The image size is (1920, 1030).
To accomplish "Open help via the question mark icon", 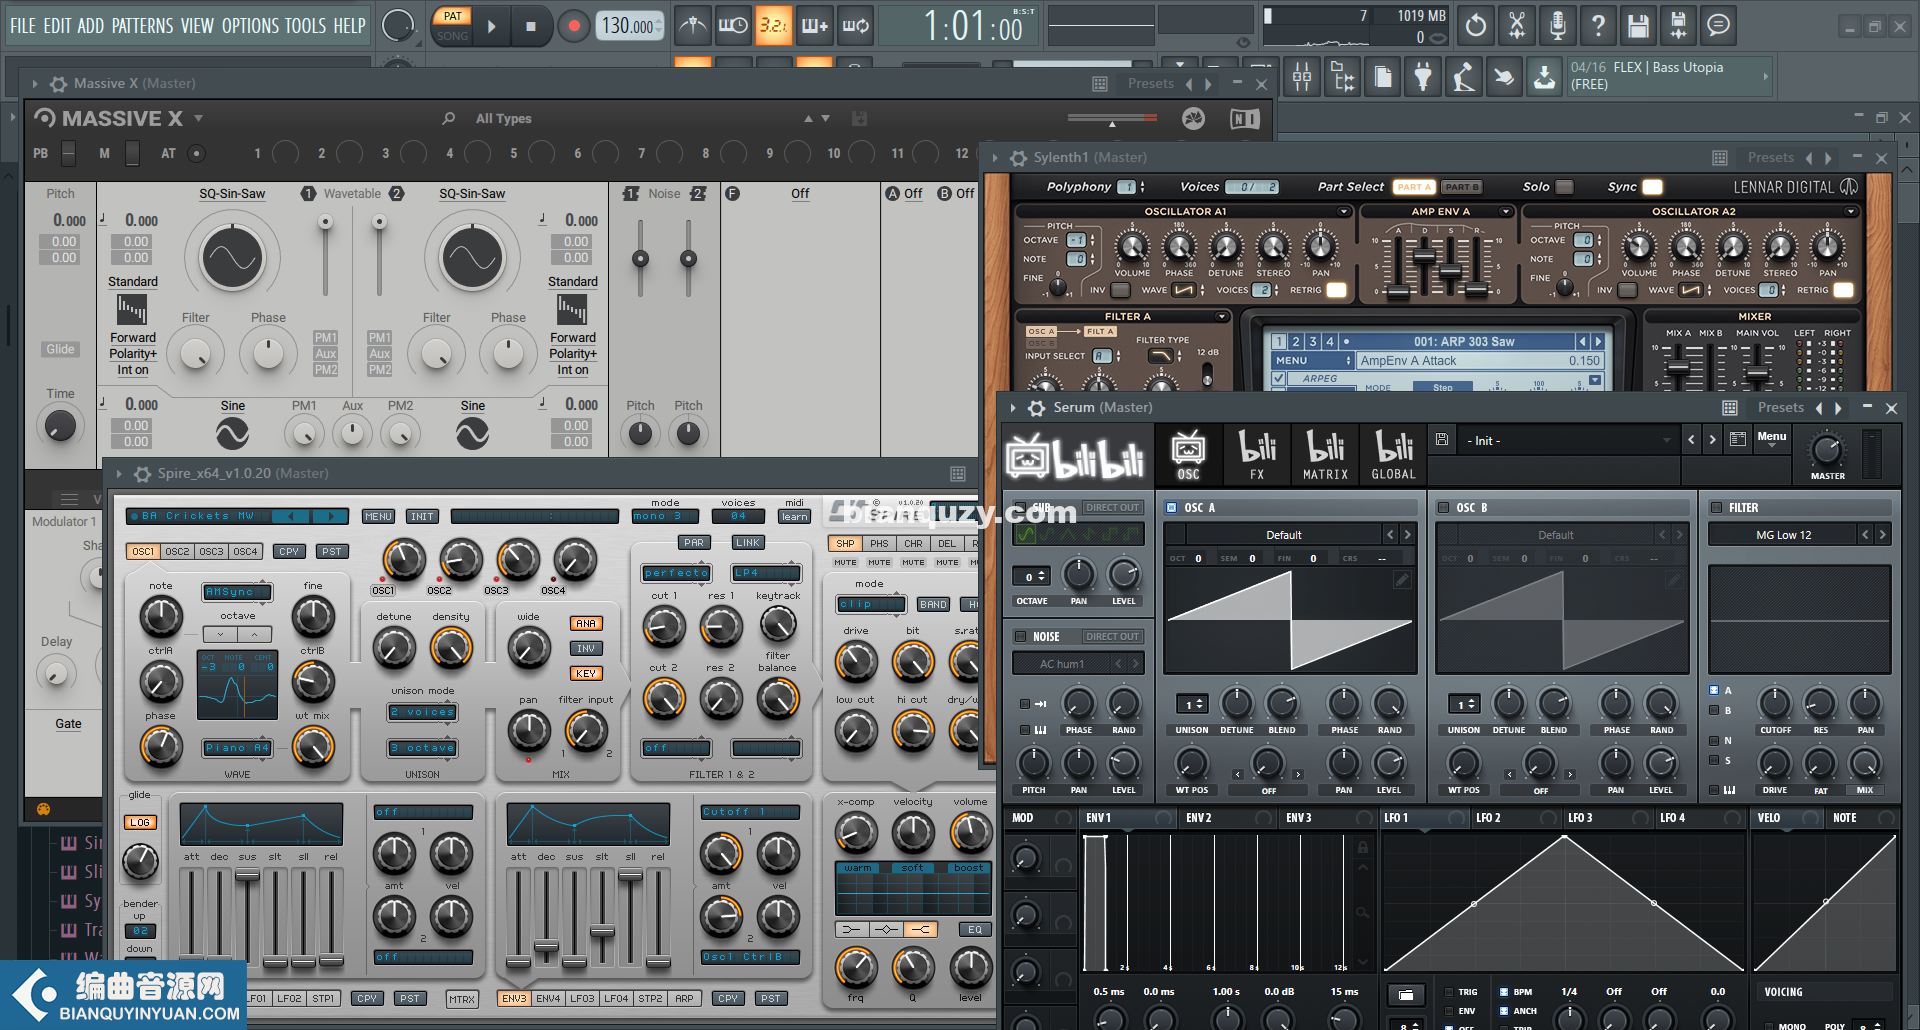I will click(1598, 26).
